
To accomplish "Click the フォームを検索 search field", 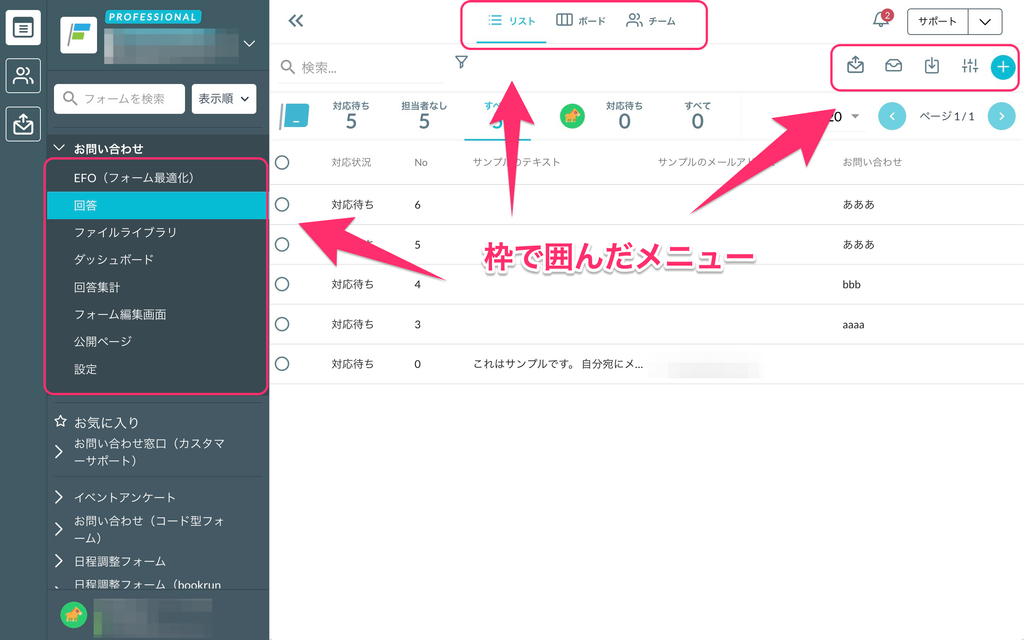I will tap(120, 99).
